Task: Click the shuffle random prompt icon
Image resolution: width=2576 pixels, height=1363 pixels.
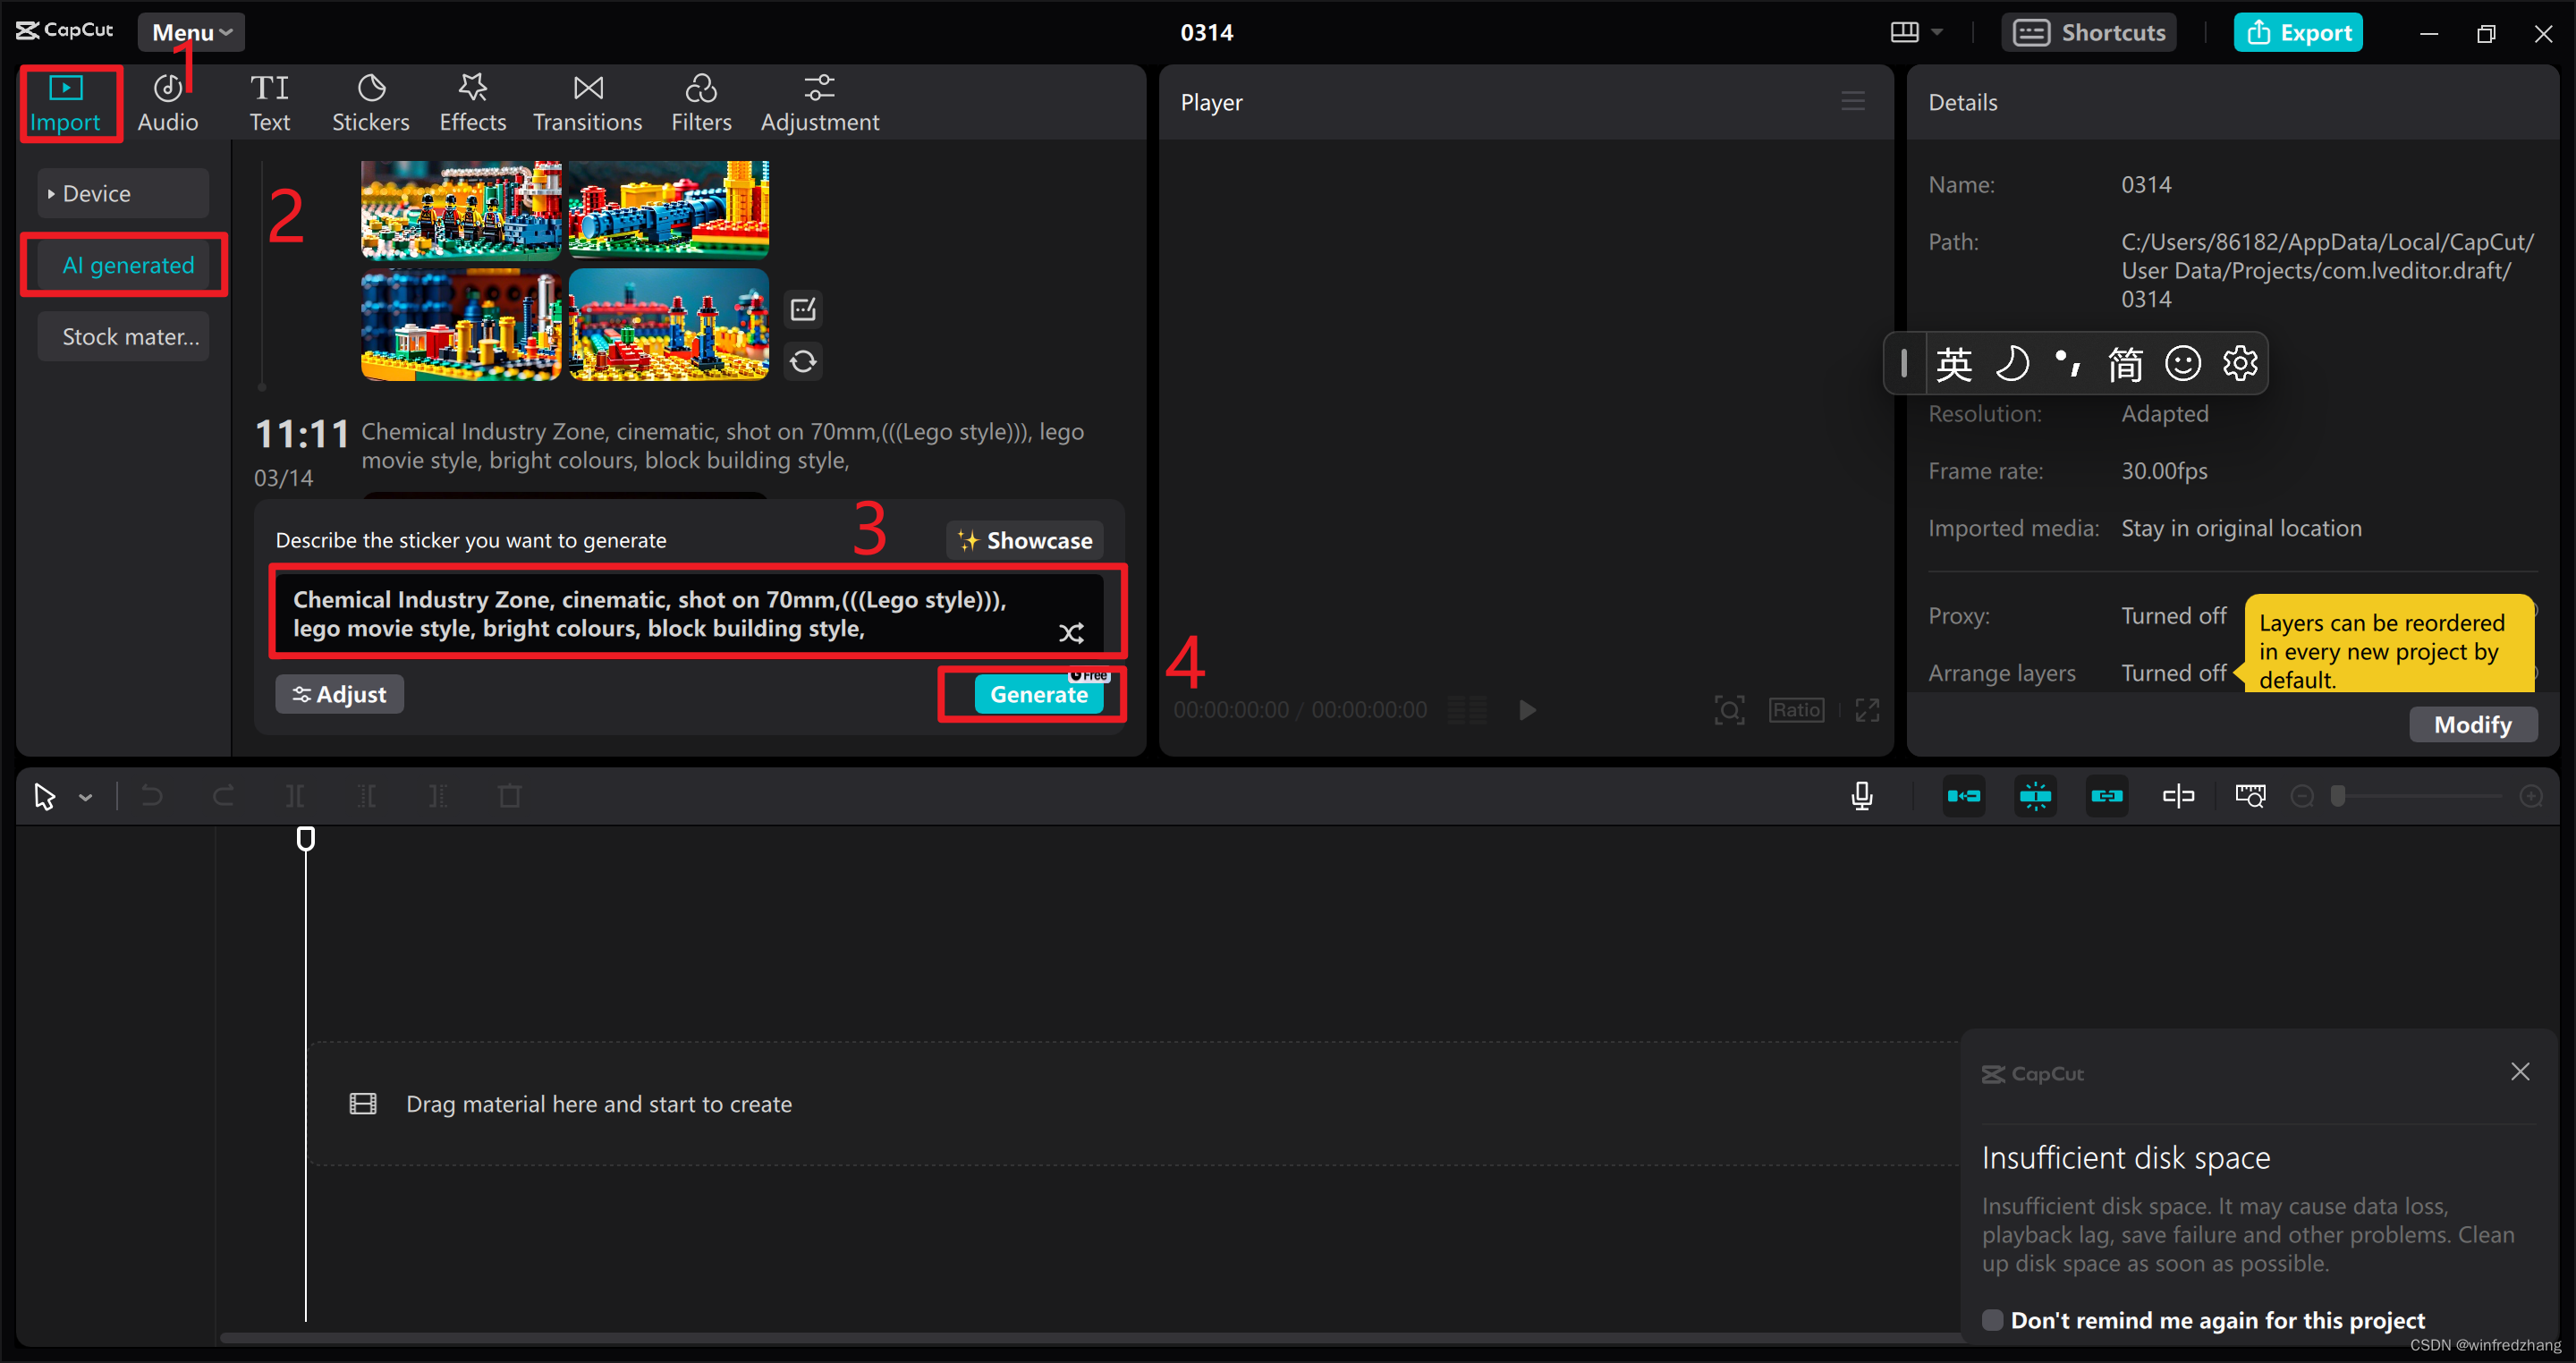Action: tap(1071, 633)
